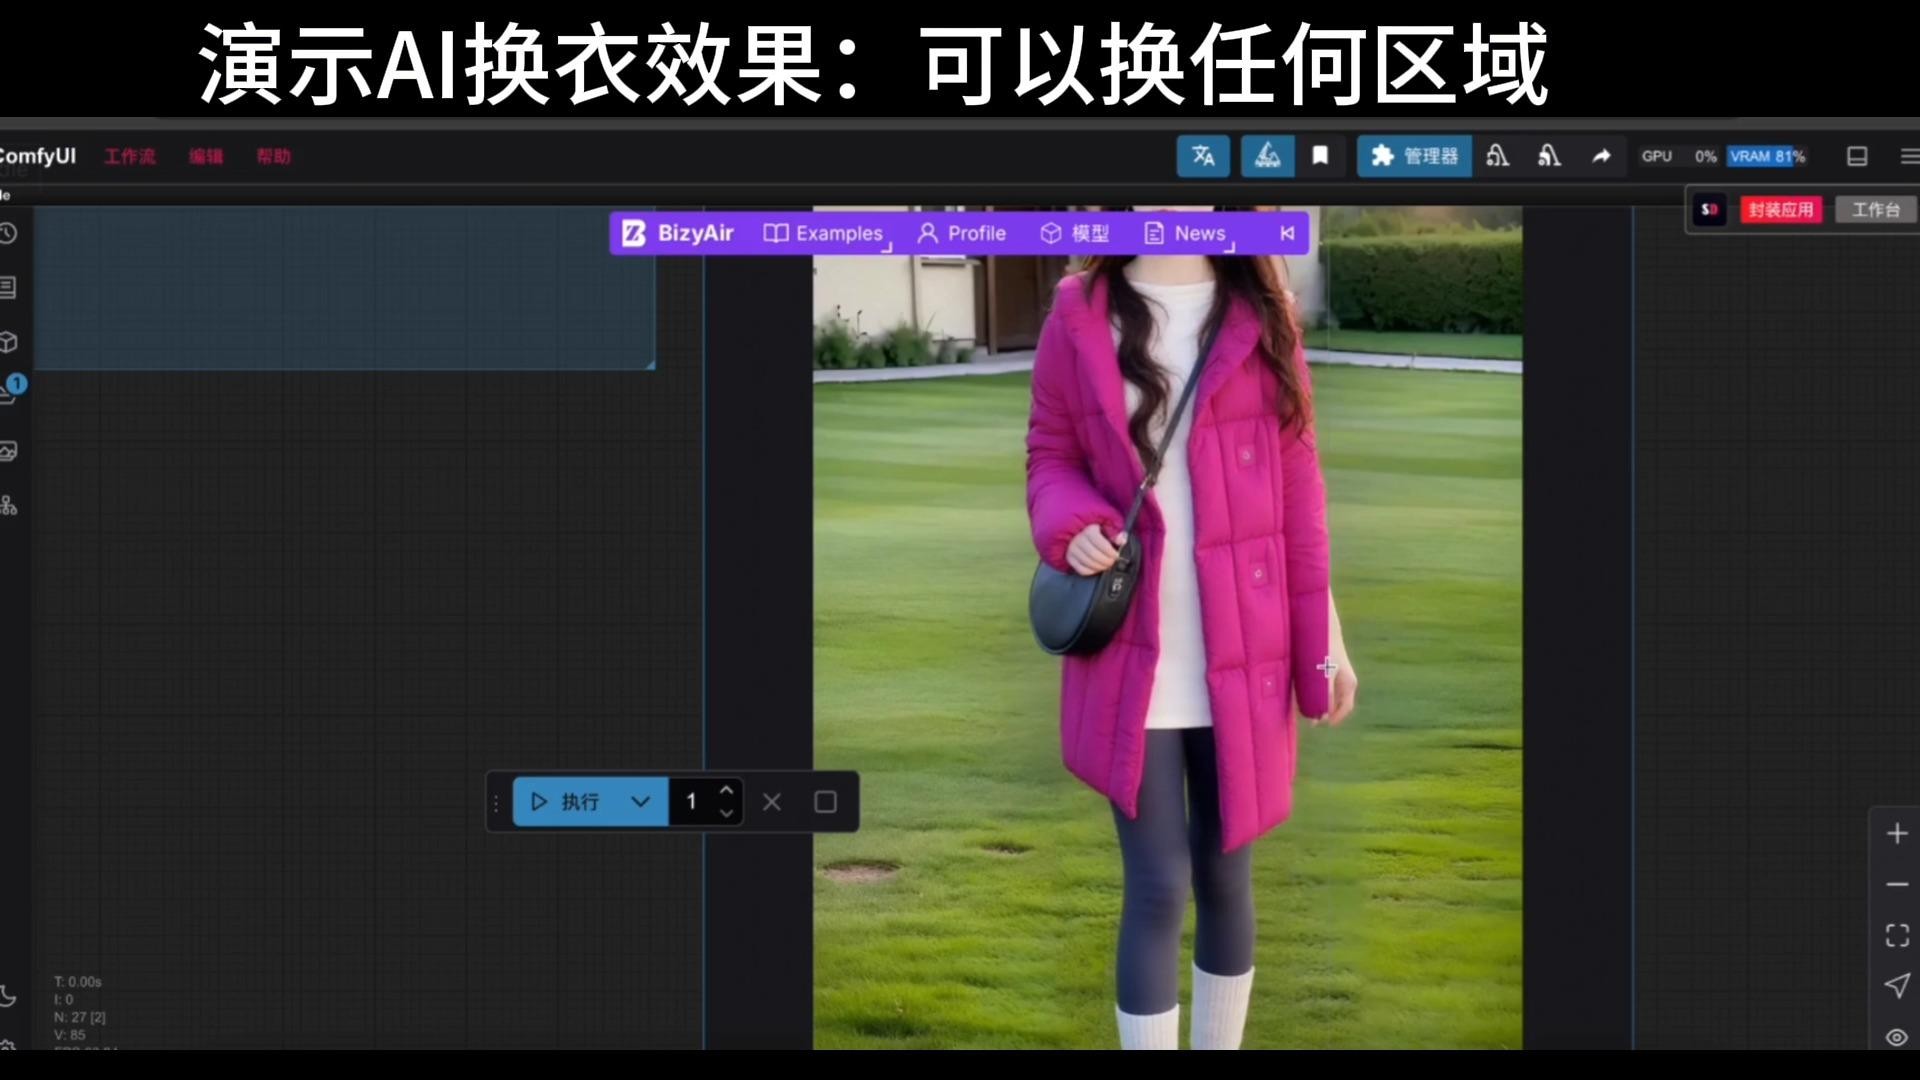Open the model library cube icon

[9, 341]
